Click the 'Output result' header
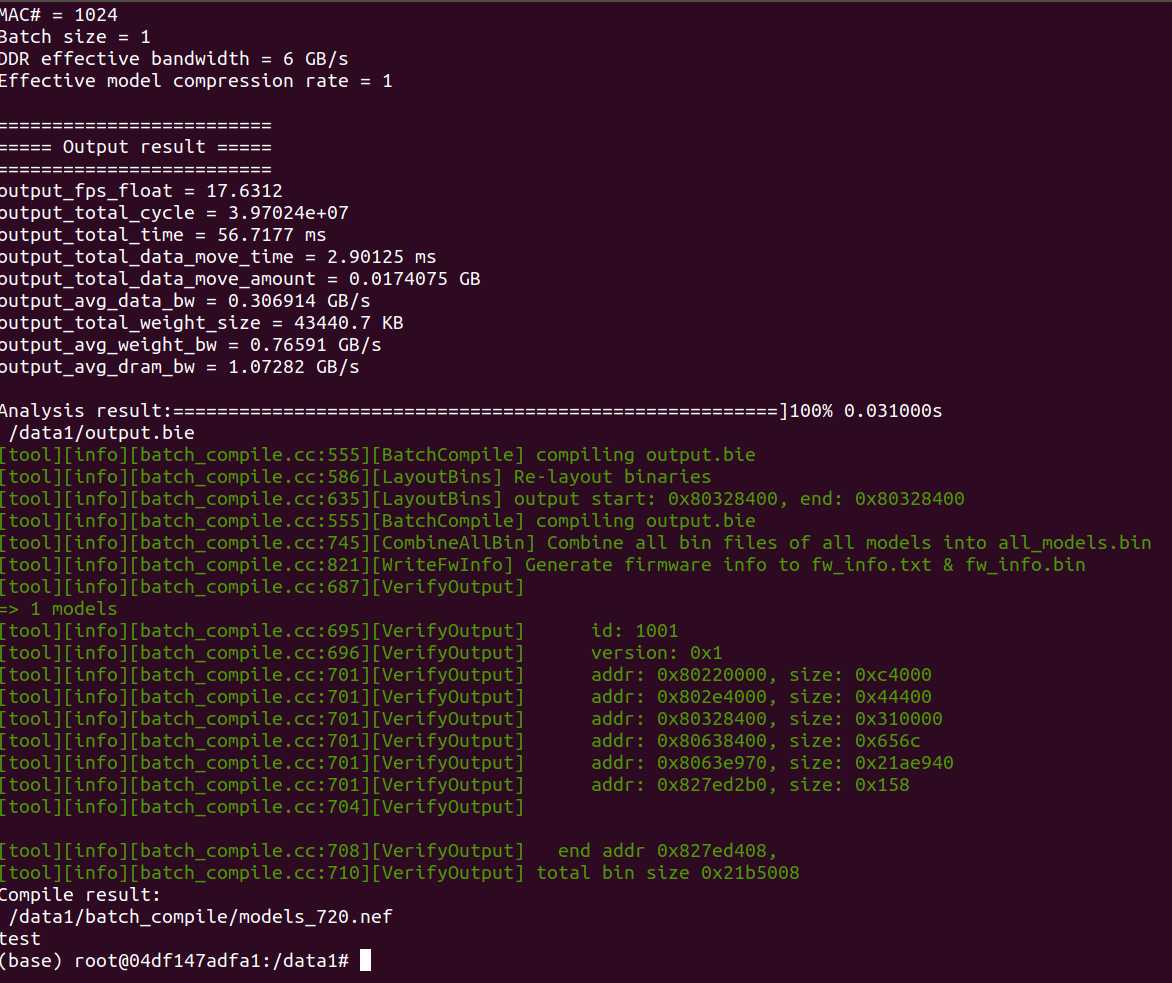This screenshot has height=983, width=1172. pos(135,147)
